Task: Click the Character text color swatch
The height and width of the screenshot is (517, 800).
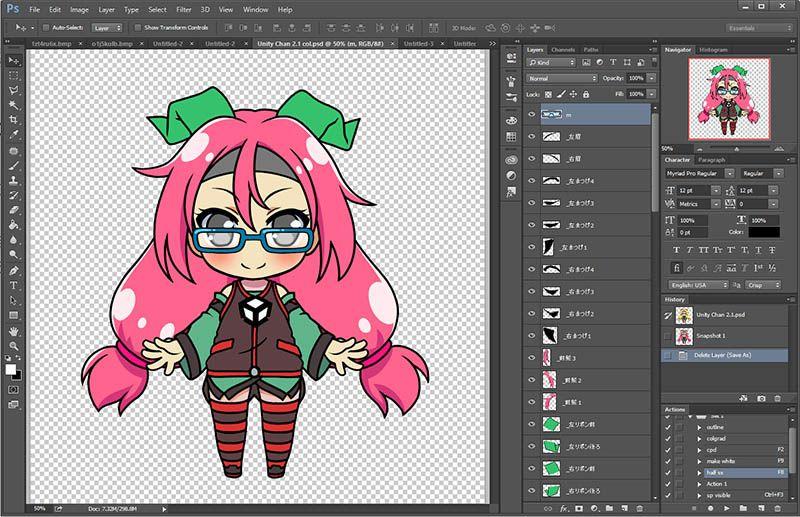Action: tap(764, 232)
